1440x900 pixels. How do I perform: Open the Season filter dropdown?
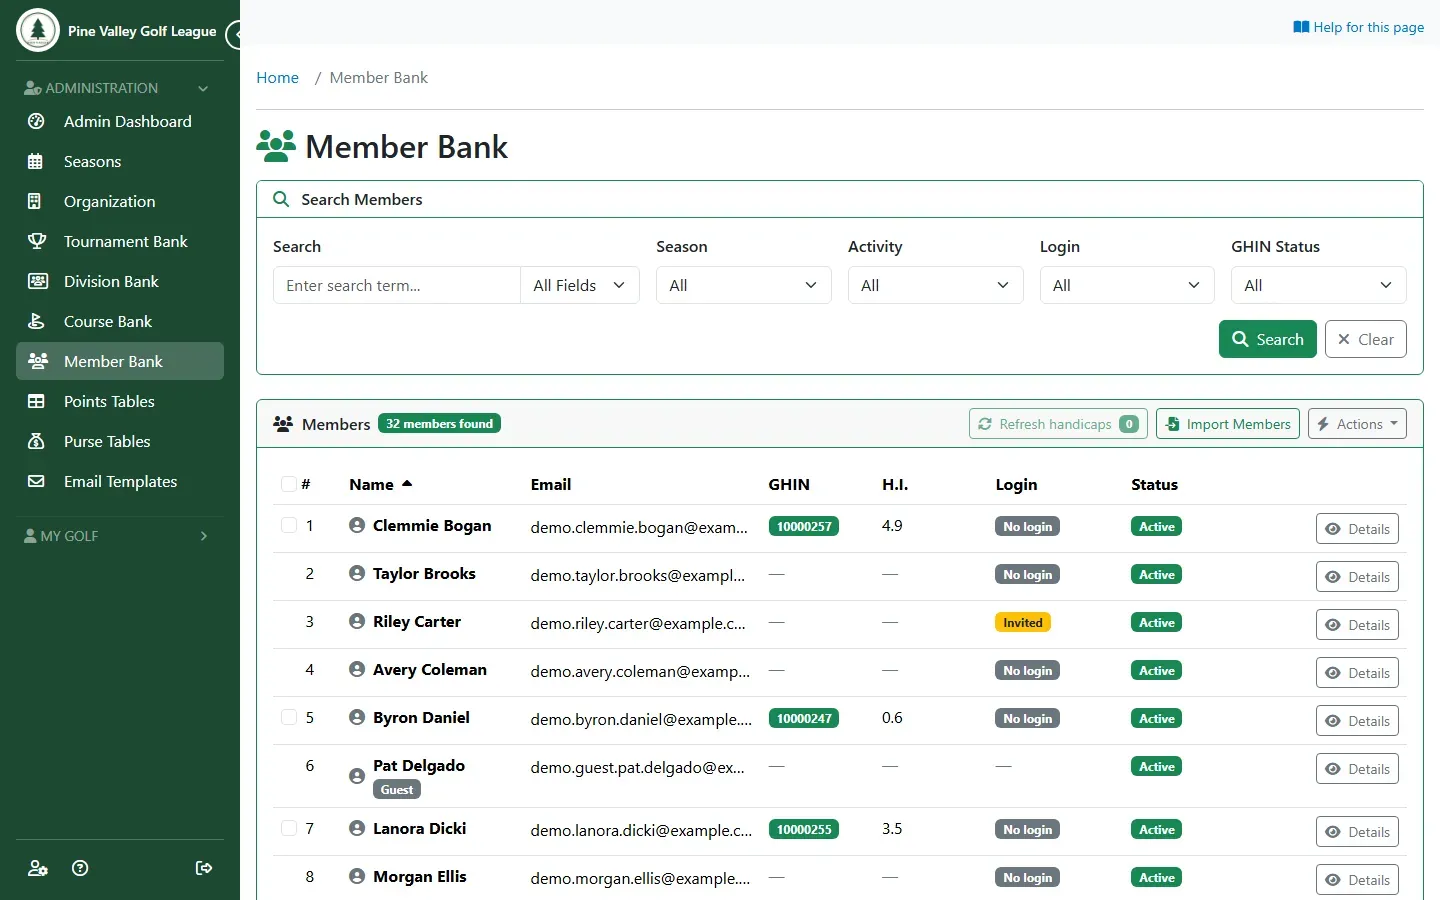pos(744,285)
